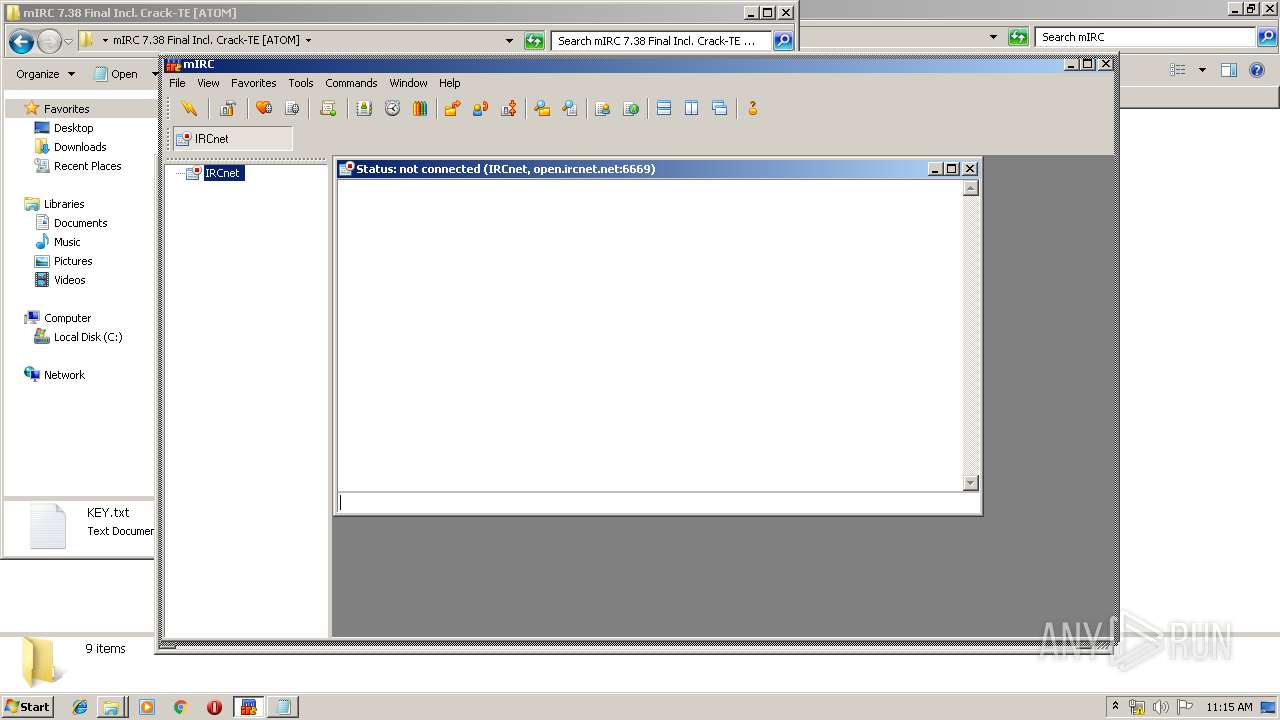Tile windows horizontally in mIRC toolbar
This screenshot has height=720, width=1280.
coord(664,108)
